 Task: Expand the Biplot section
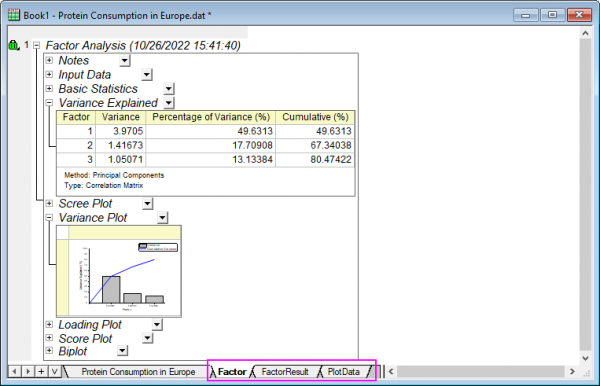tap(49, 350)
